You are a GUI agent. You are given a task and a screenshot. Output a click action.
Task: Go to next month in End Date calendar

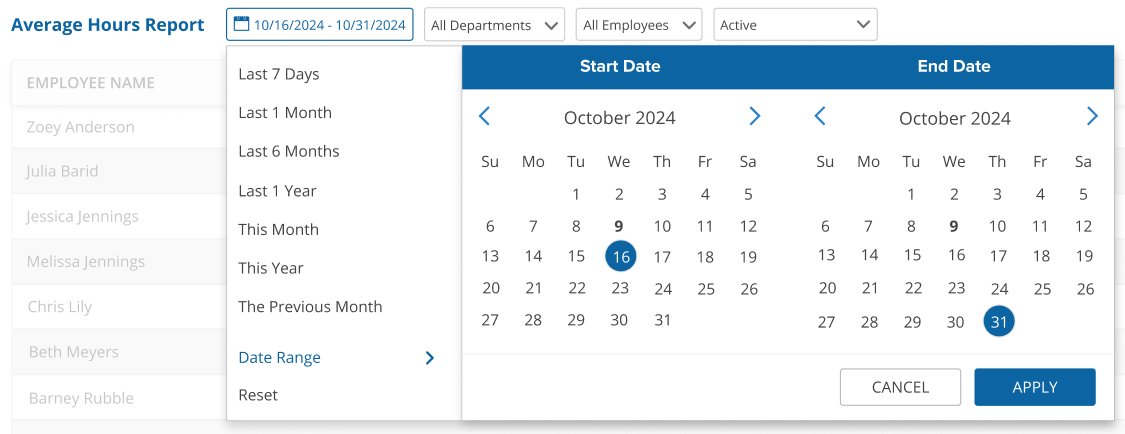point(1091,116)
